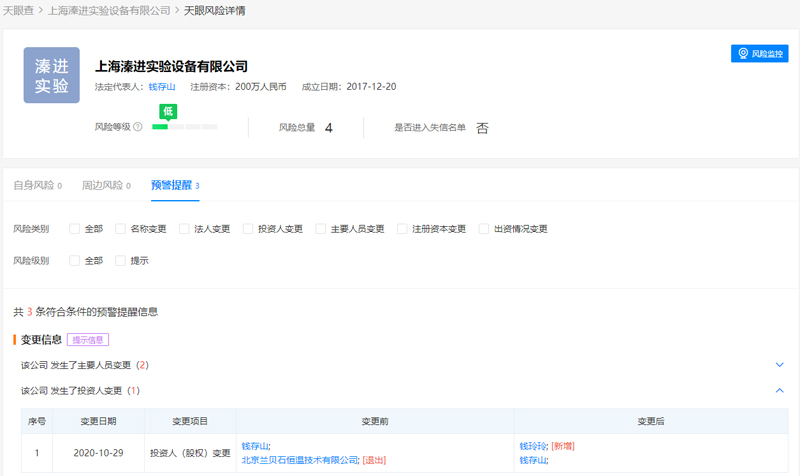Click the 该公司 发生了主要人员变更 row text
The width and height of the screenshot is (800, 476).
coord(85,365)
